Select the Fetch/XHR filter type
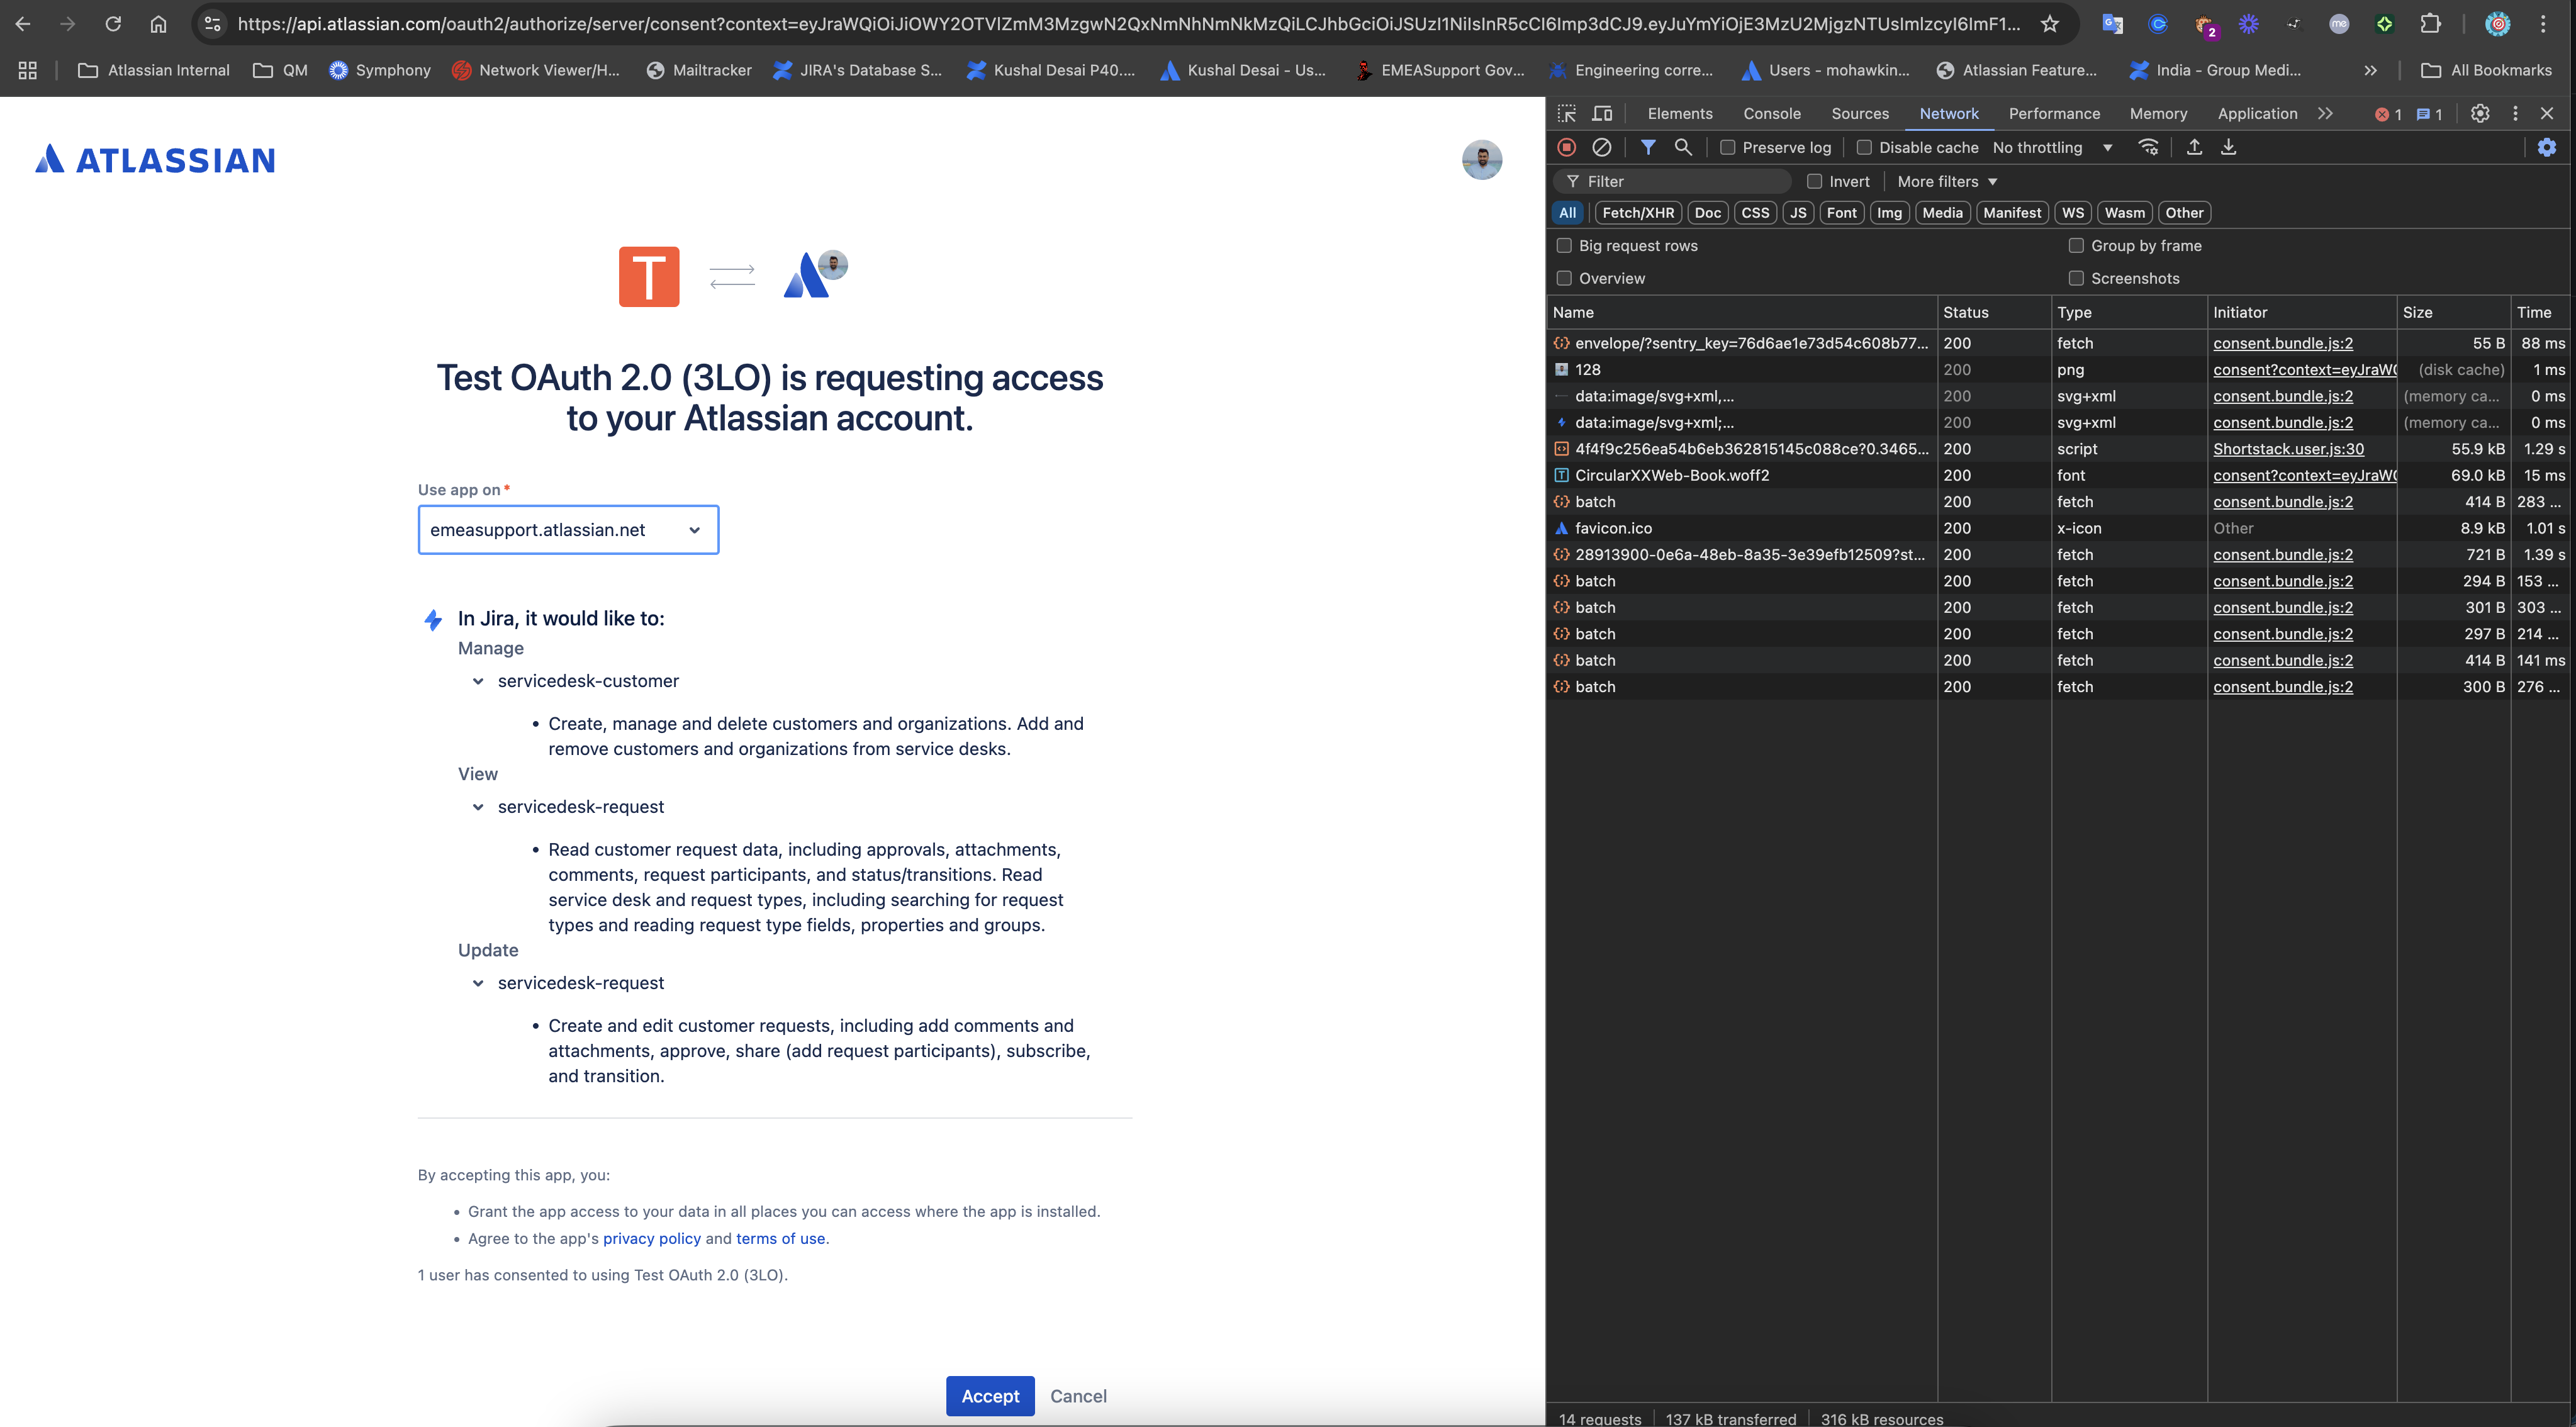Image resolution: width=2576 pixels, height=1427 pixels. (1637, 213)
